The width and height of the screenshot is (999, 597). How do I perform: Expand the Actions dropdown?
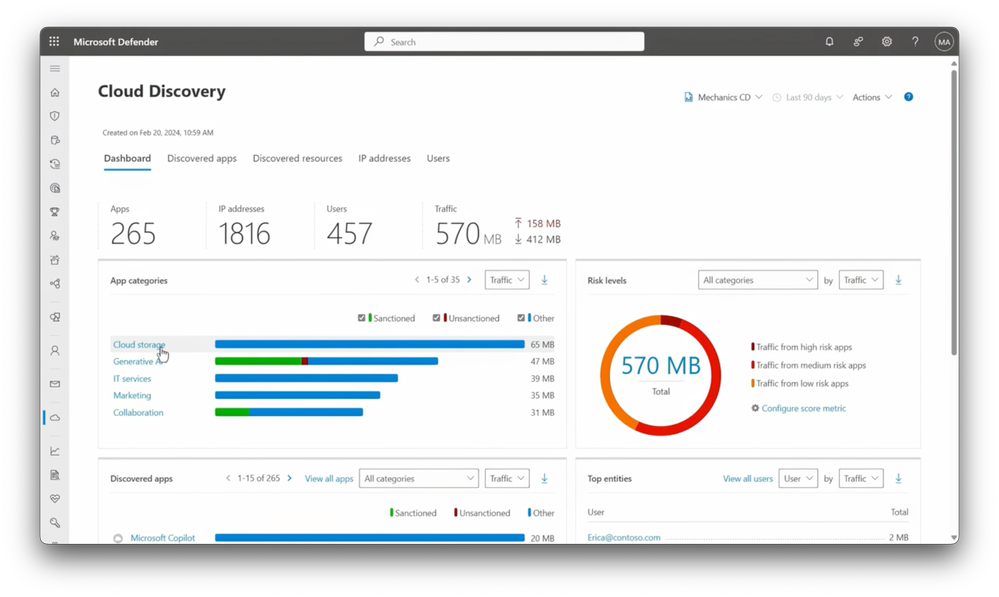[872, 97]
